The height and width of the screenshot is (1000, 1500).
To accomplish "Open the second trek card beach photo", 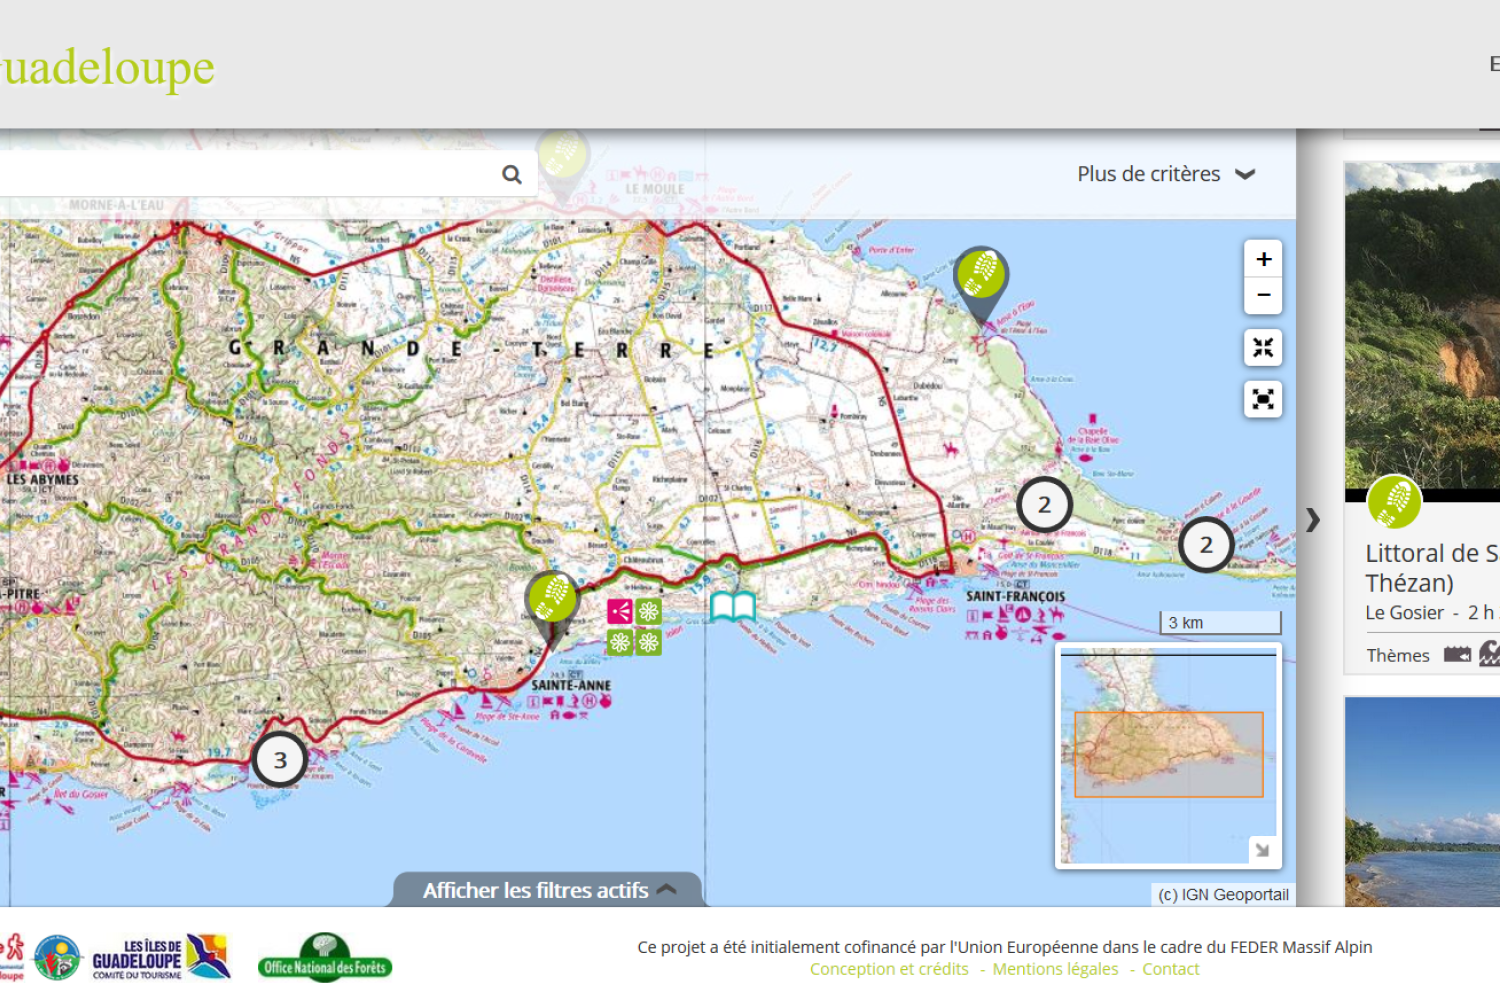I will click(x=1422, y=802).
